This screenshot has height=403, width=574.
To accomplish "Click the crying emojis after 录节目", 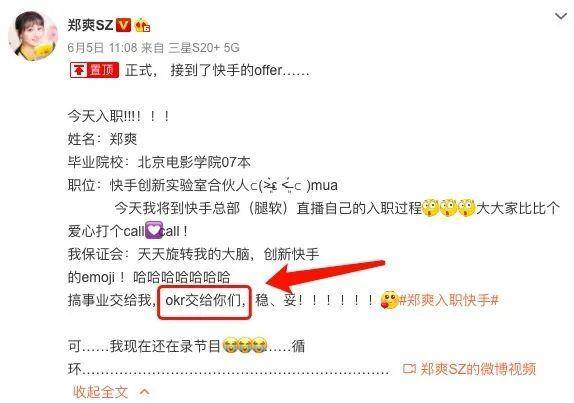I will pyautogui.click(x=244, y=346).
